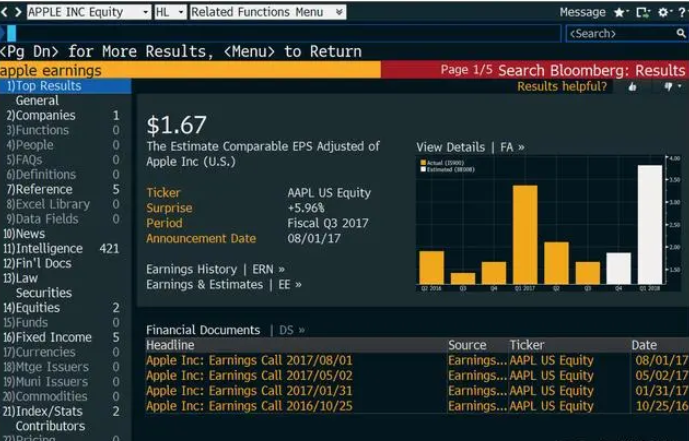Open the settings gear icon

(x=664, y=12)
